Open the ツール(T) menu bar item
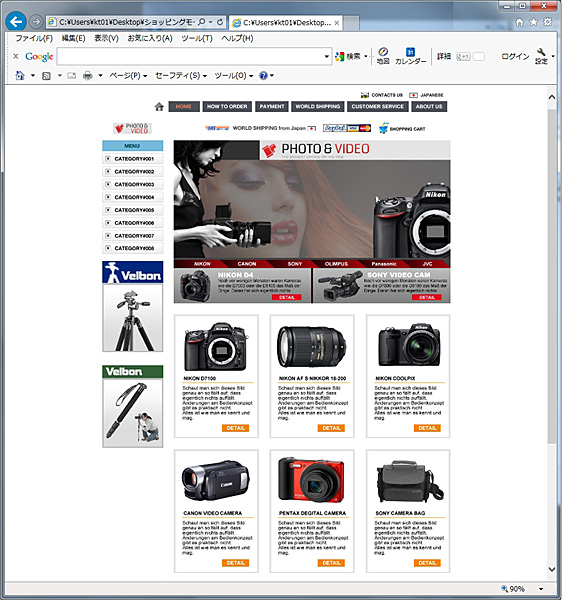Viewport: 562px width, 600px height. click(197, 38)
